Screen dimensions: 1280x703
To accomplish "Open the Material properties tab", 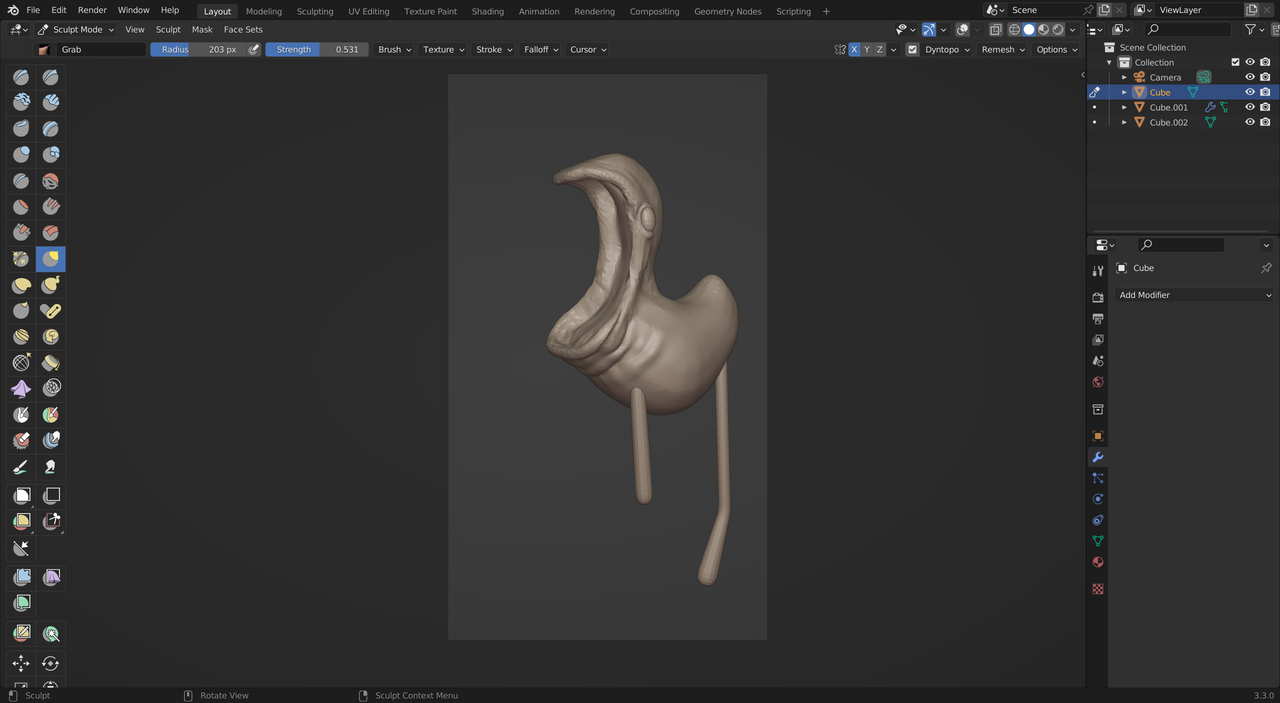I will [x=1098, y=562].
